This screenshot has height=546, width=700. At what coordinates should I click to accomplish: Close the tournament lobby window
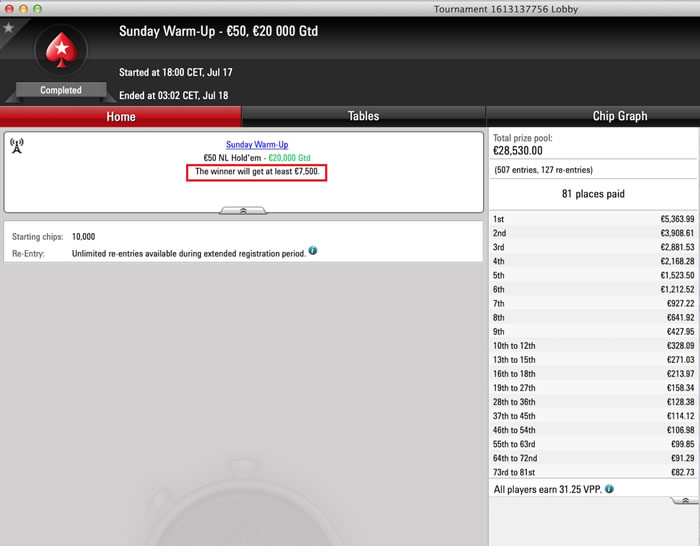click(x=10, y=8)
